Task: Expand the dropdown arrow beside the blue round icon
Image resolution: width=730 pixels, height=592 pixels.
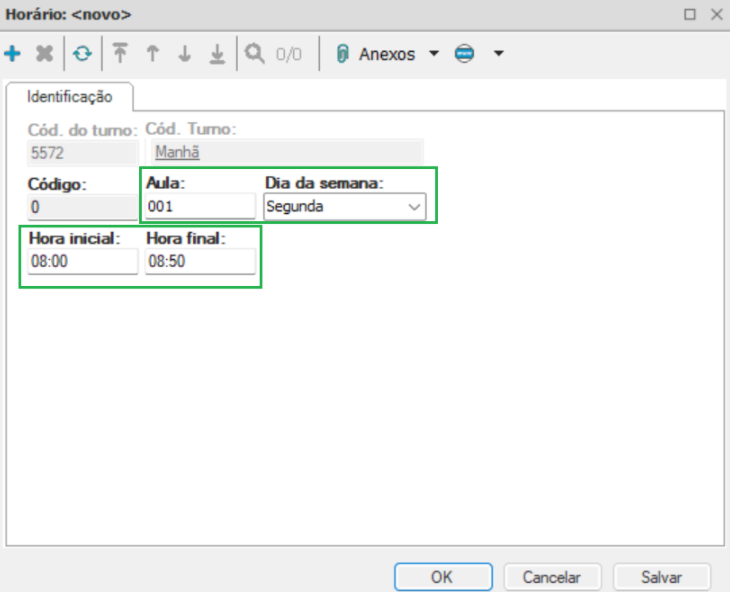Action: click(499, 54)
